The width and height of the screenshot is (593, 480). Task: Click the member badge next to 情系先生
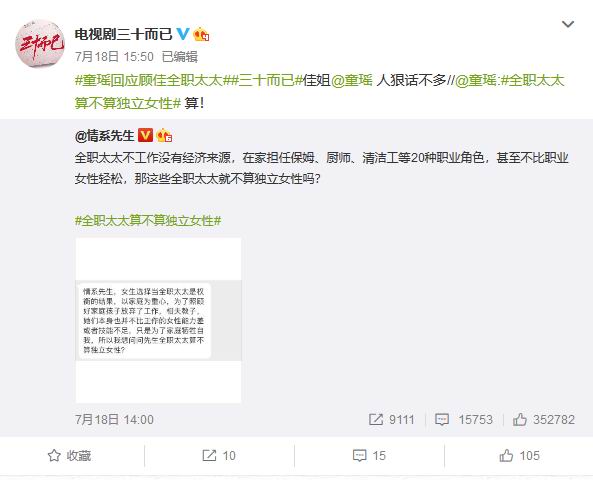(x=164, y=135)
